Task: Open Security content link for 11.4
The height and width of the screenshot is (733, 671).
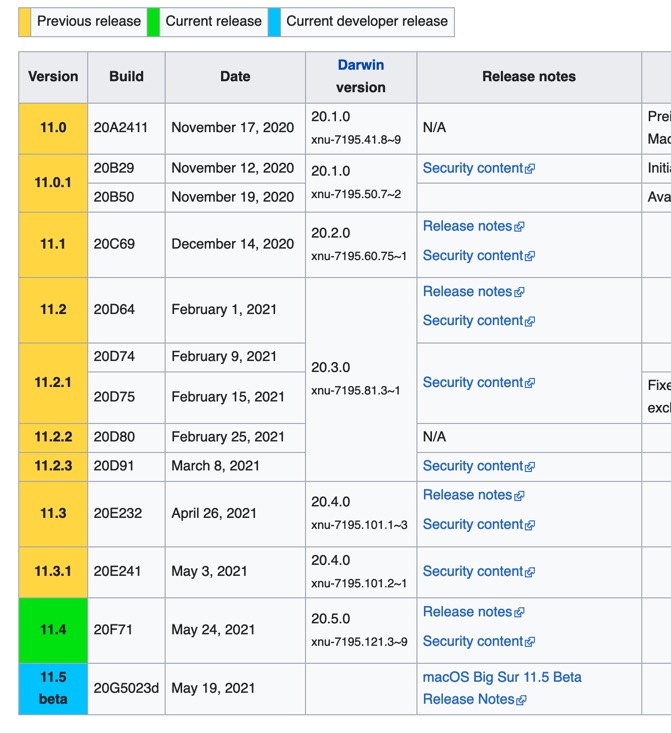Action: click(478, 641)
